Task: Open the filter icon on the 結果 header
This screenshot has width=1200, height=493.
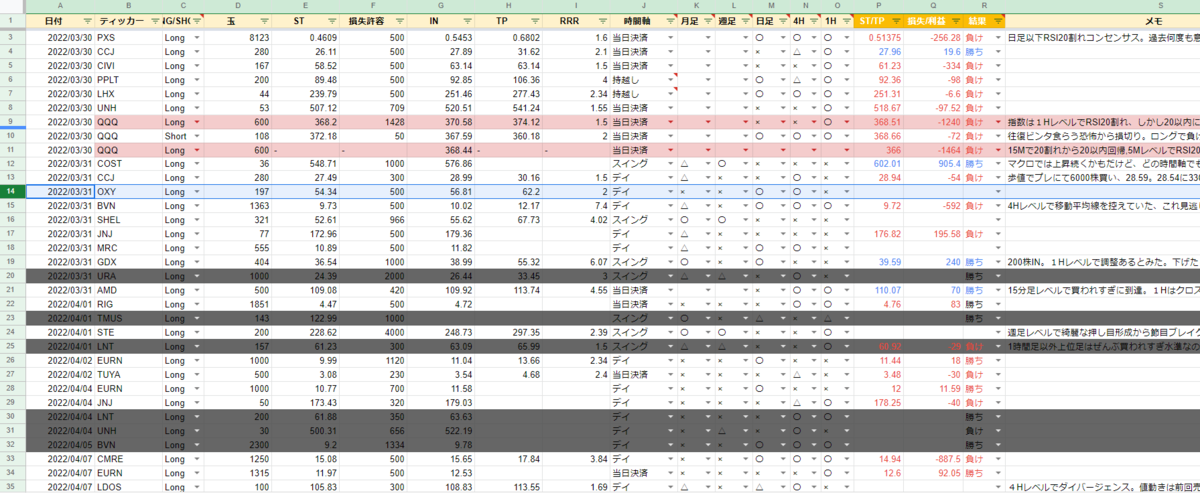Action: point(997,21)
